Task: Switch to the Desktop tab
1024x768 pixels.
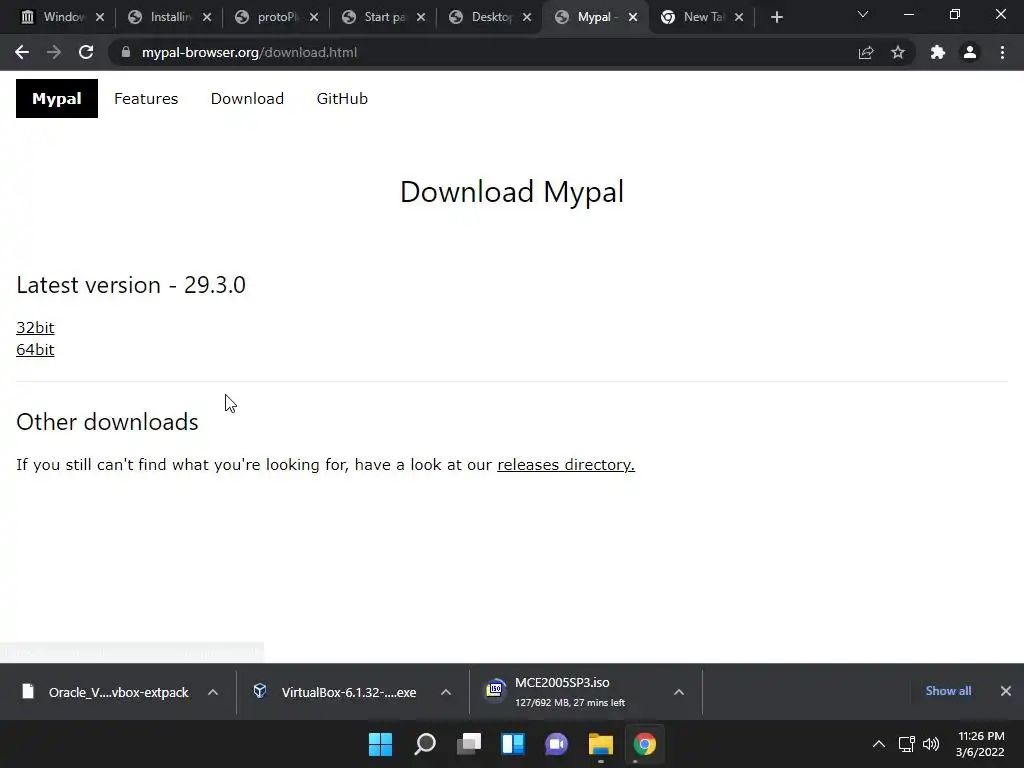Action: [485, 18]
